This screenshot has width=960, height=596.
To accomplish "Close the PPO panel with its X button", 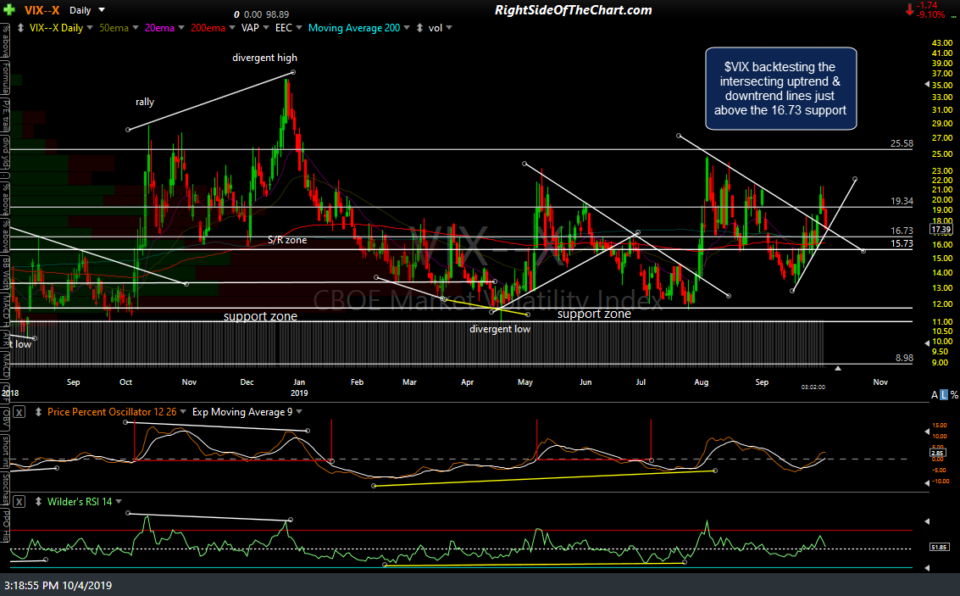I will coord(18,409).
